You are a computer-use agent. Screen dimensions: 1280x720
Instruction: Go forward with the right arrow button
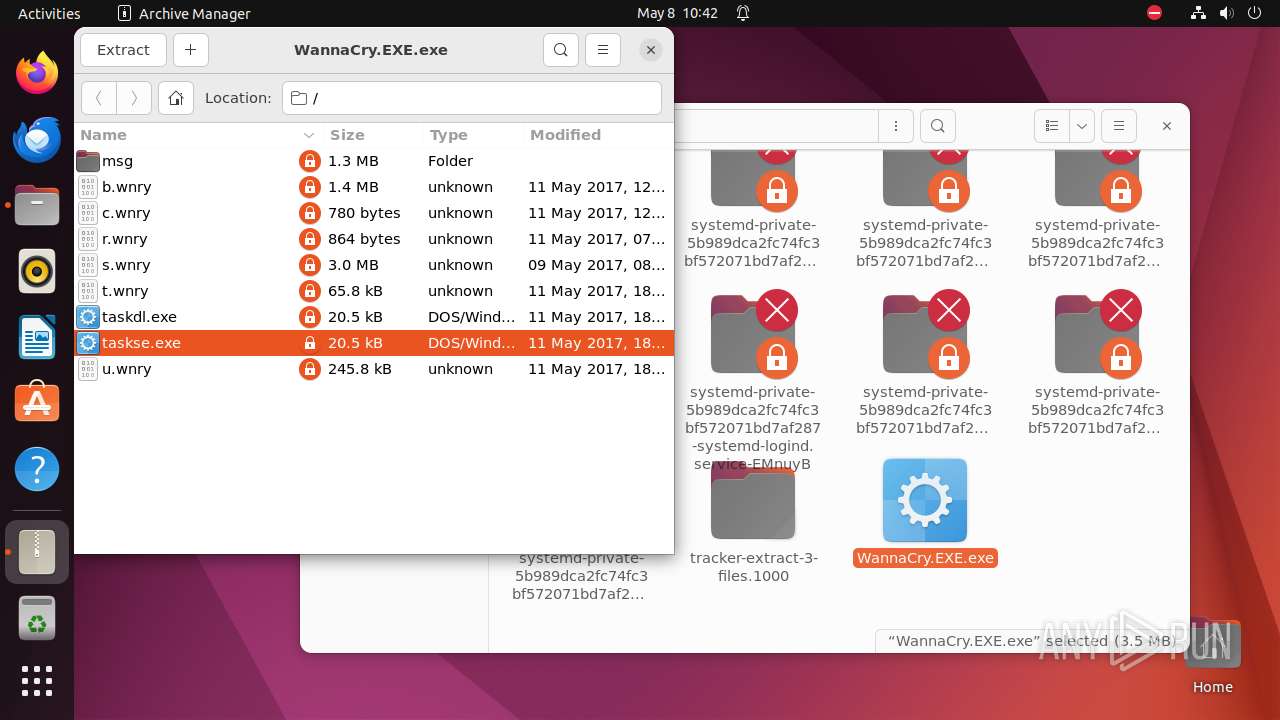(x=134, y=98)
